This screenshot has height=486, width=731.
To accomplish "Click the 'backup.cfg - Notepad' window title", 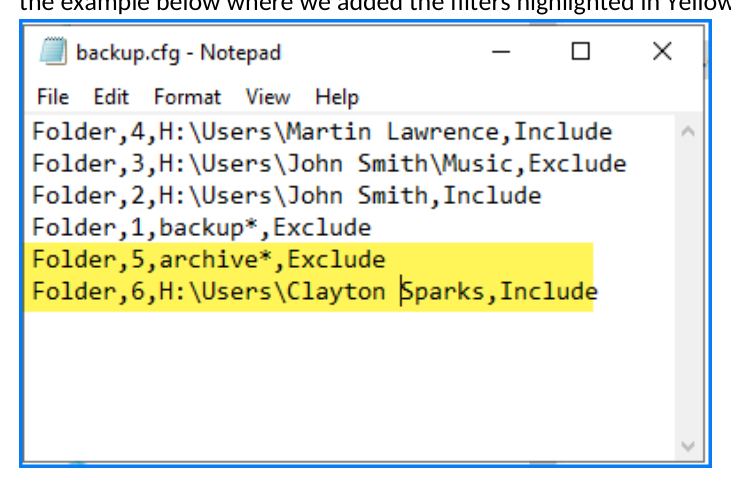I will 179,53.
